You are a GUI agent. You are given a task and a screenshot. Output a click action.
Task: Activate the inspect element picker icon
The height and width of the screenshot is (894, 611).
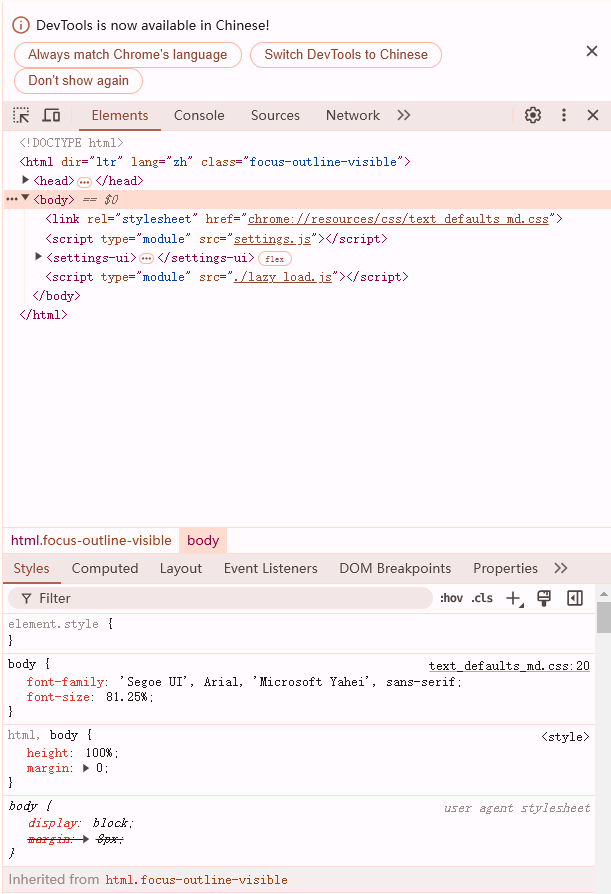(21, 115)
